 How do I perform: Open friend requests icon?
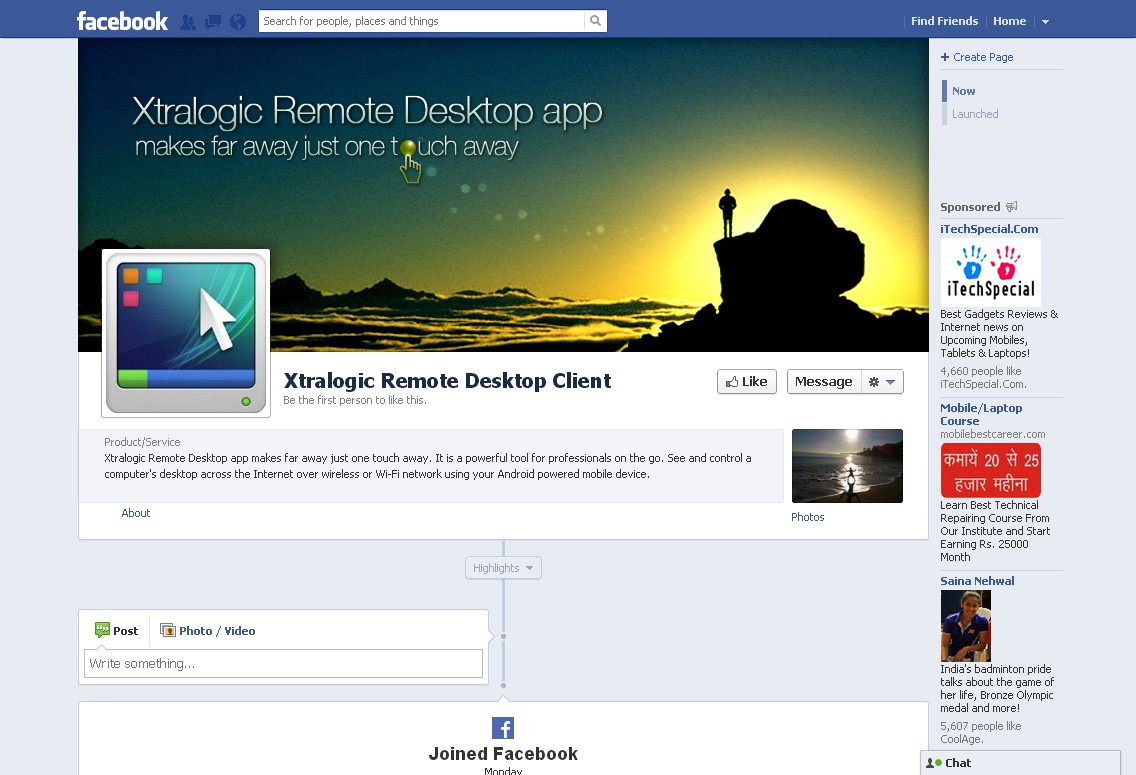(188, 22)
